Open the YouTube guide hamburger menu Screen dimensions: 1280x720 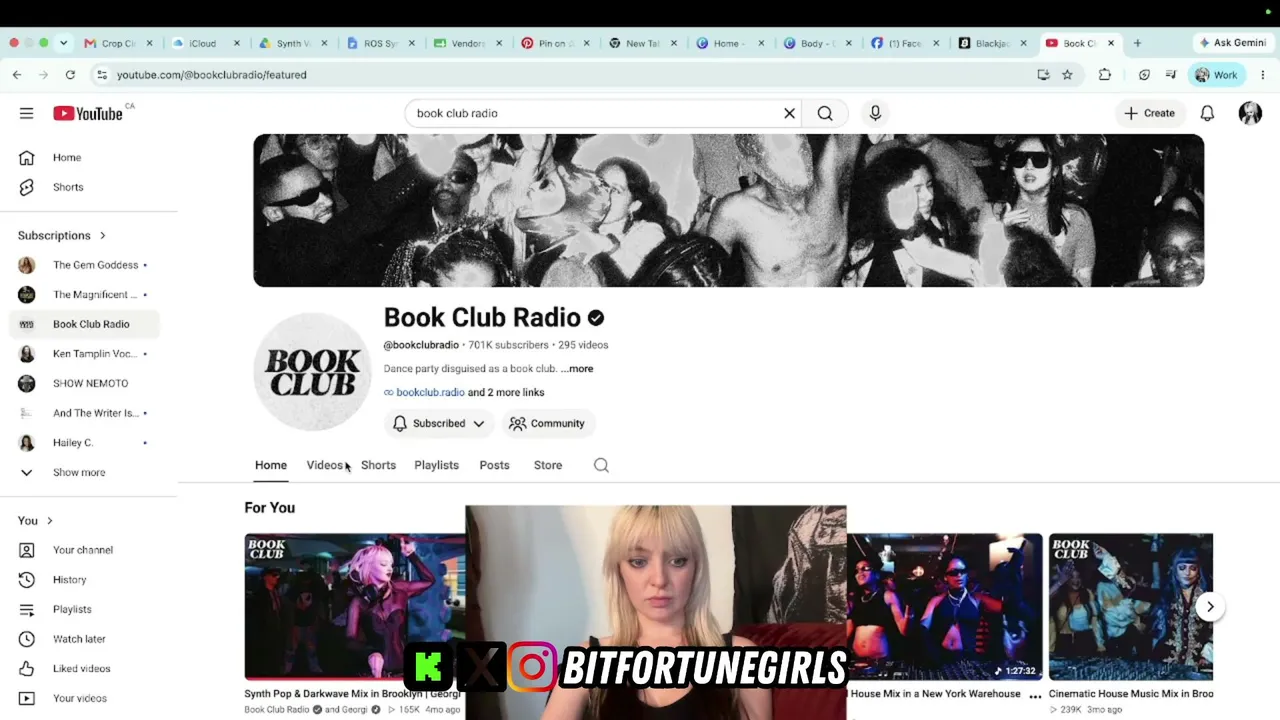pos(26,113)
